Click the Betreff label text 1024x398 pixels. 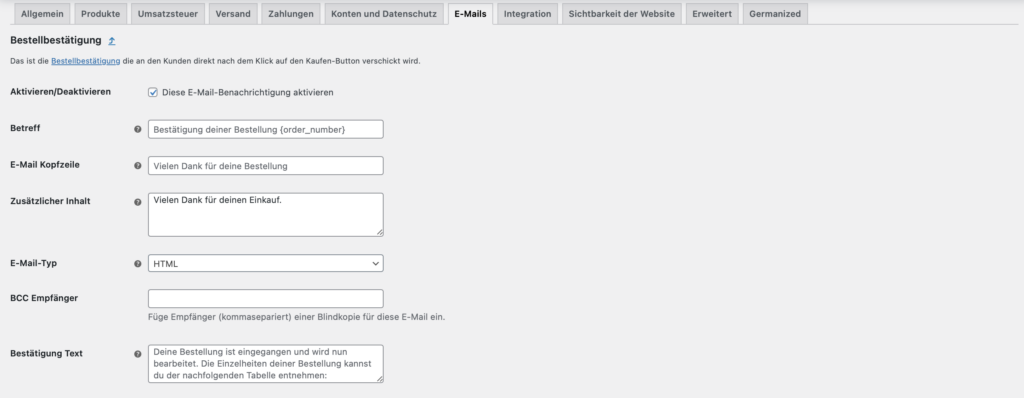25,129
